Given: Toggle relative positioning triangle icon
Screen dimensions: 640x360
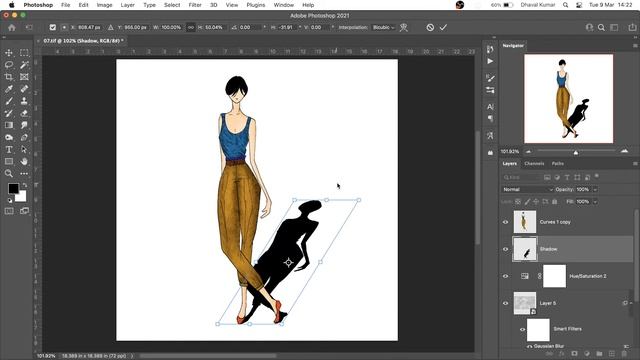Looking at the screenshot, I should click(x=111, y=27).
